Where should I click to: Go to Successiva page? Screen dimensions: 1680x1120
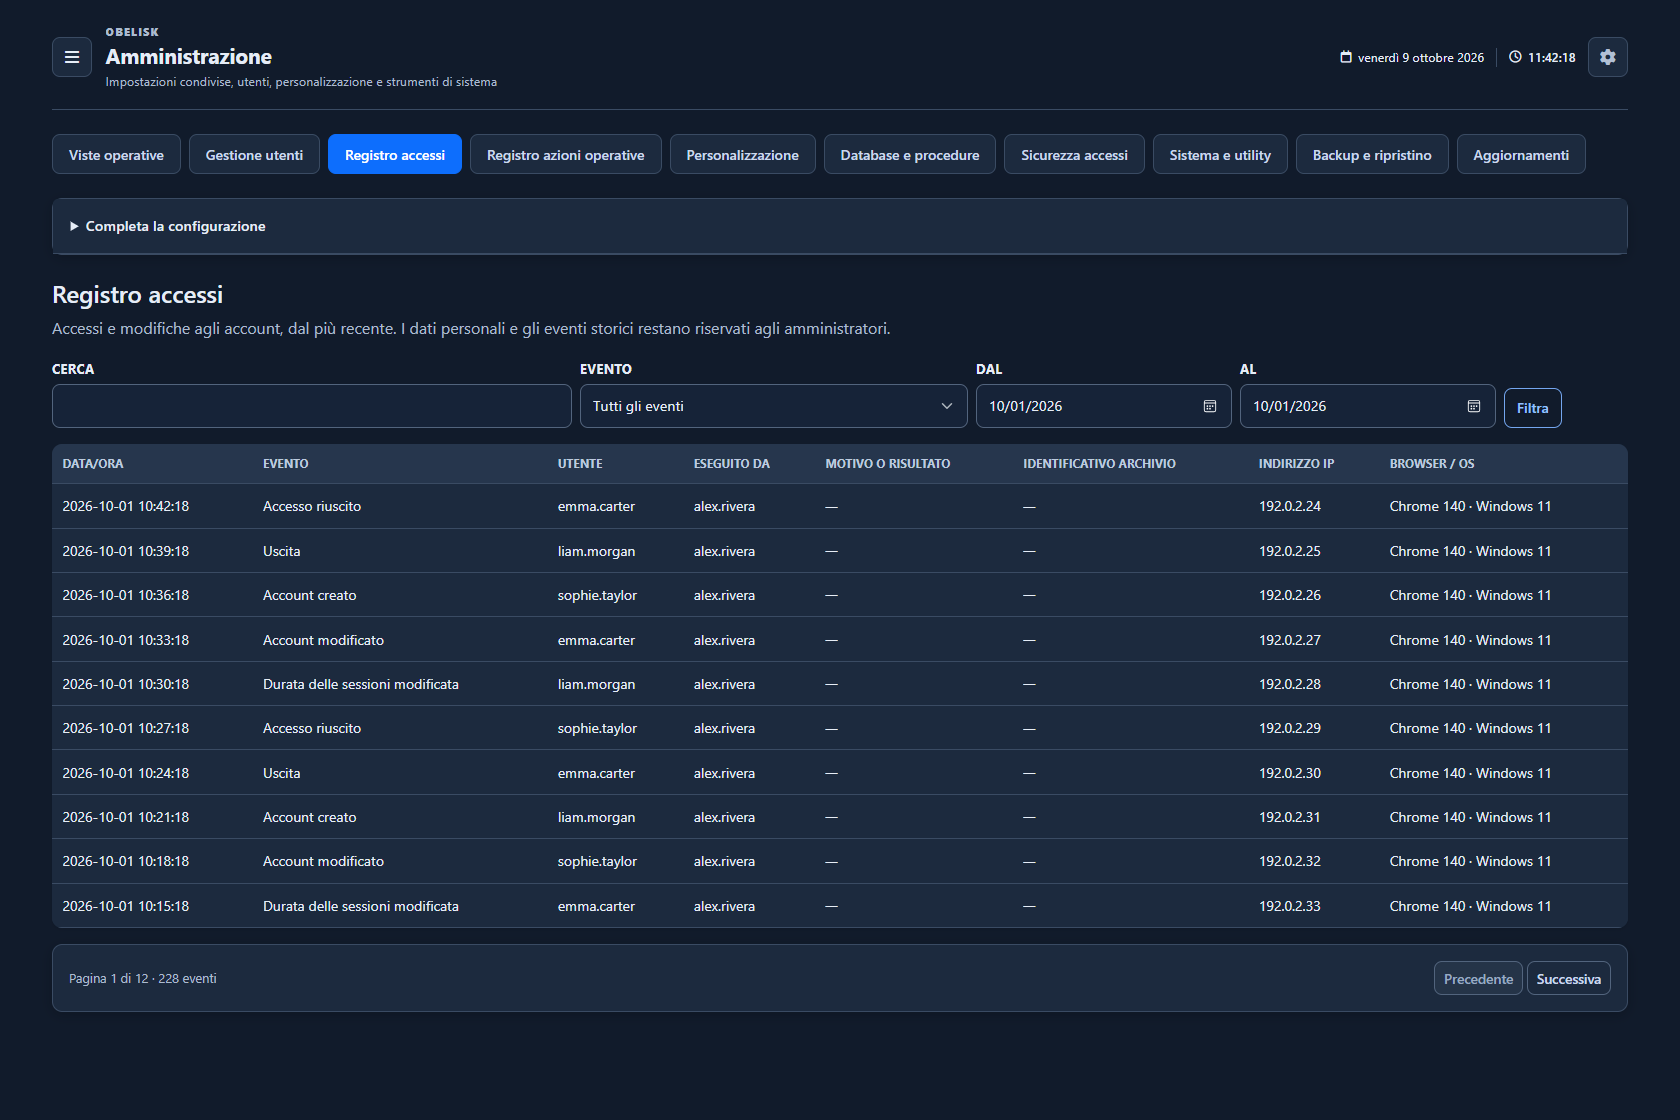click(x=1568, y=978)
